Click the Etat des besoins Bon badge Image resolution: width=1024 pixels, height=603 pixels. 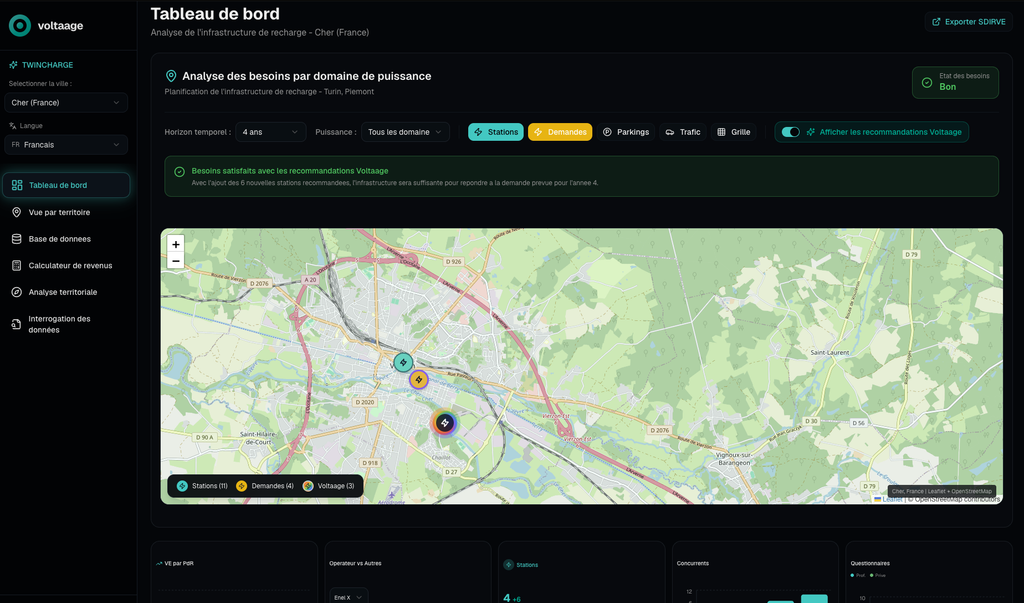[x=955, y=82]
